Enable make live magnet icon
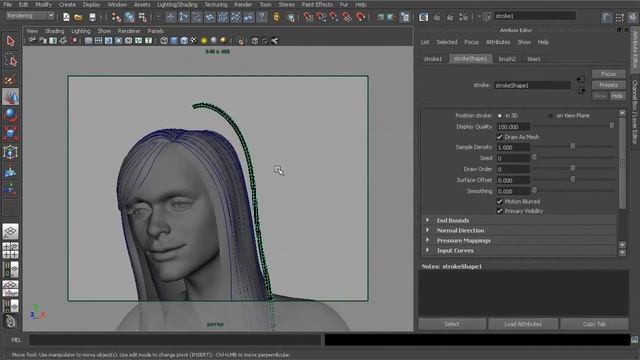The height and width of the screenshot is (360, 640). coord(360,17)
